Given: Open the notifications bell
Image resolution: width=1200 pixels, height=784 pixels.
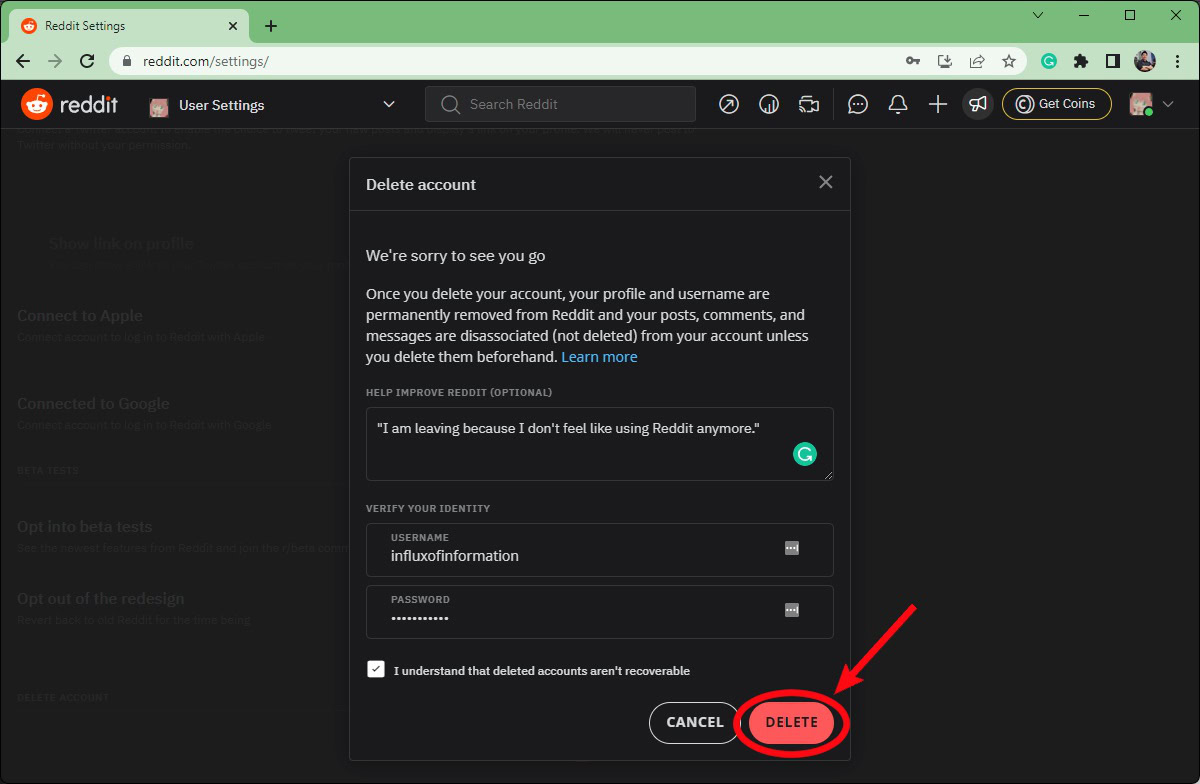Looking at the screenshot, I should 898,104.
